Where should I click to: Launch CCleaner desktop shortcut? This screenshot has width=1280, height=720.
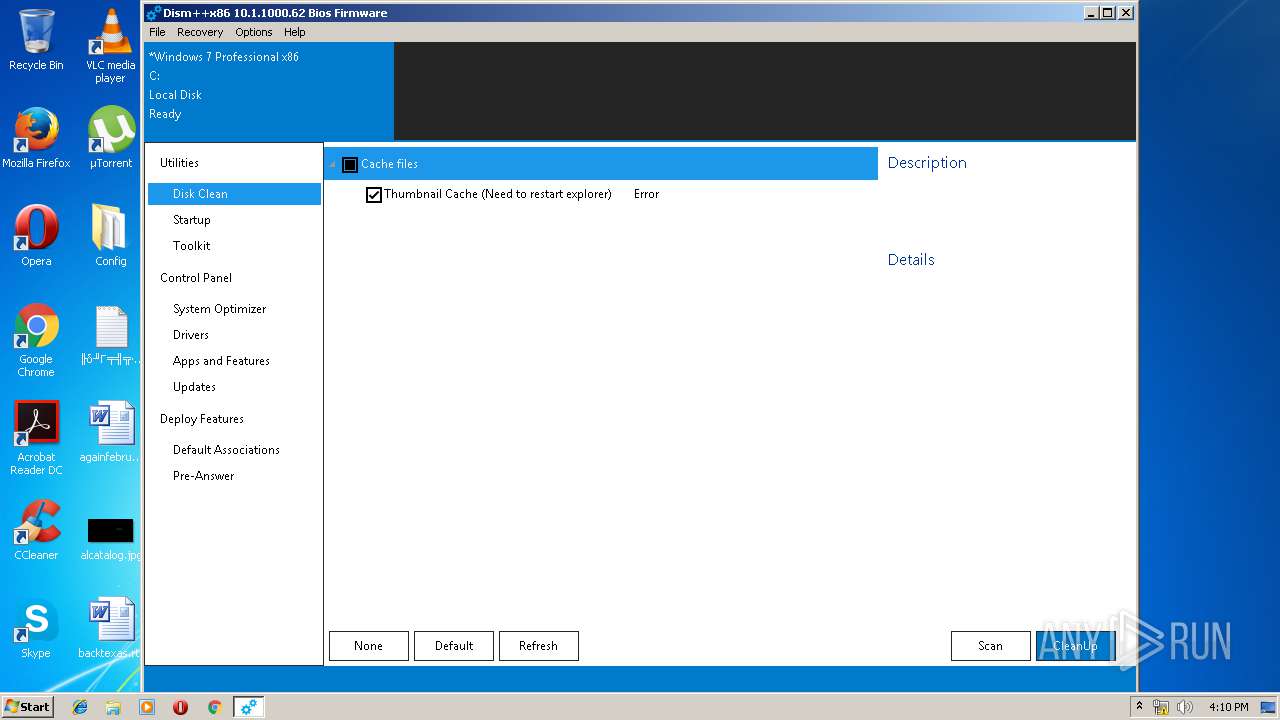click(x=36, y=530)
